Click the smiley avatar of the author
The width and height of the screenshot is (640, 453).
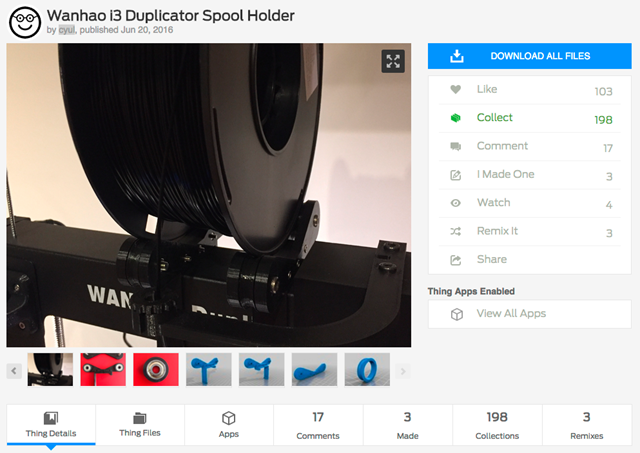[25, 23]
